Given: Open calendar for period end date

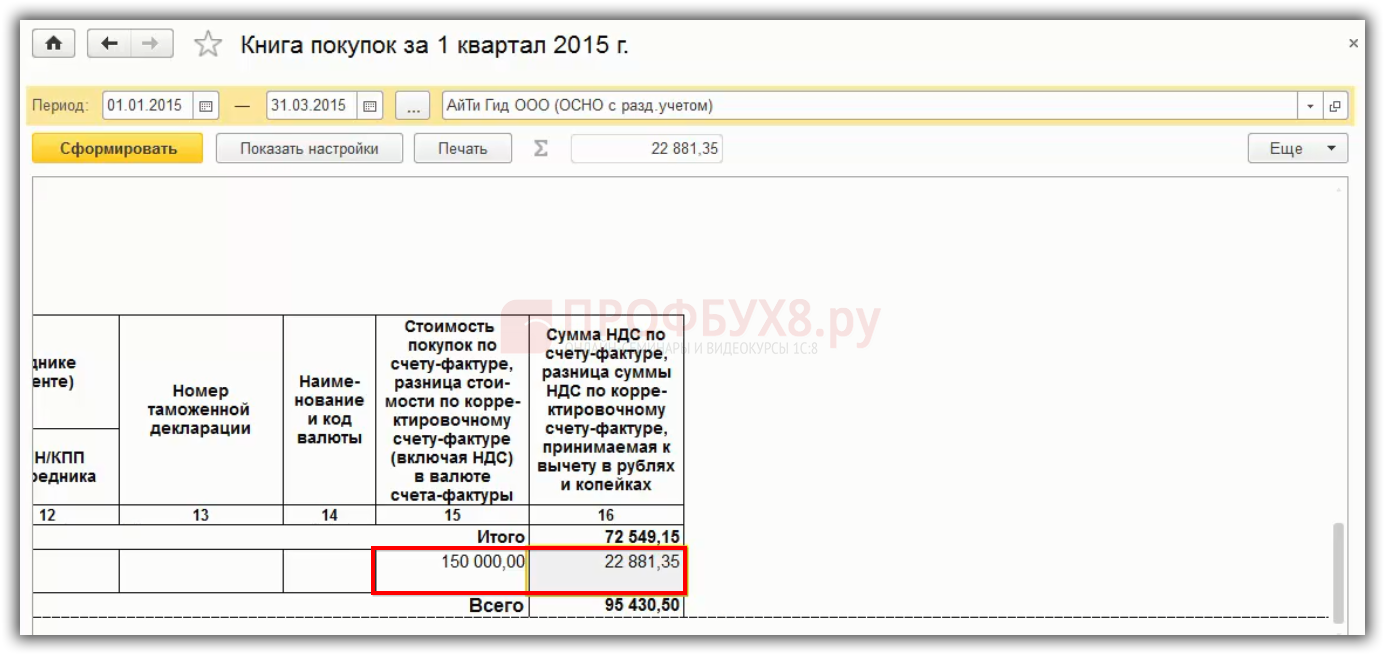Looking at the screenshot, I should 369,106.
